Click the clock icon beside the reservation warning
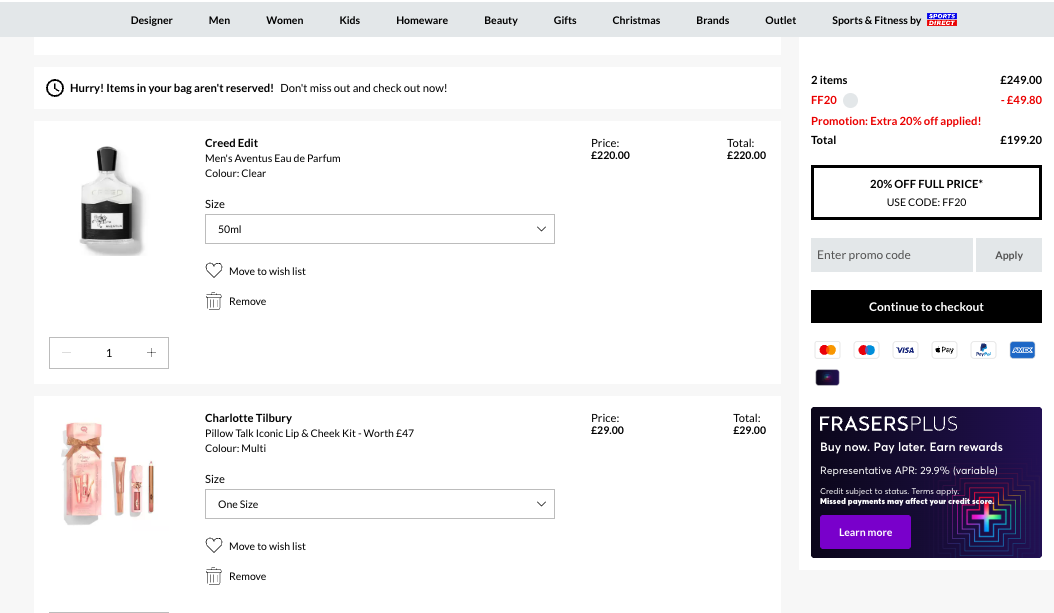The image size is (1054, 613). point(55,87)
